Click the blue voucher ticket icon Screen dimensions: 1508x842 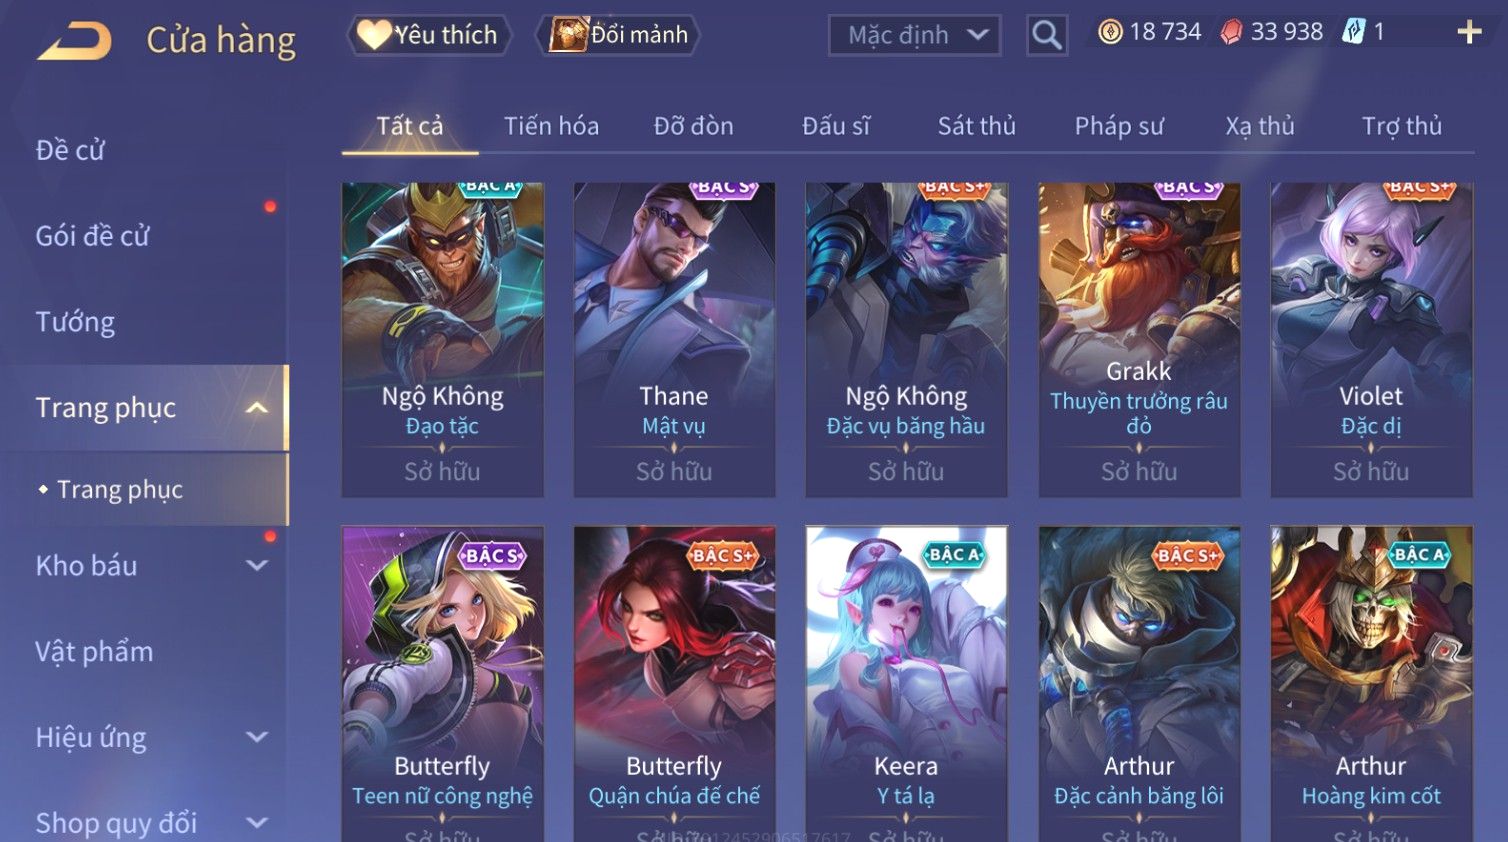click(x=1353, y=32)
